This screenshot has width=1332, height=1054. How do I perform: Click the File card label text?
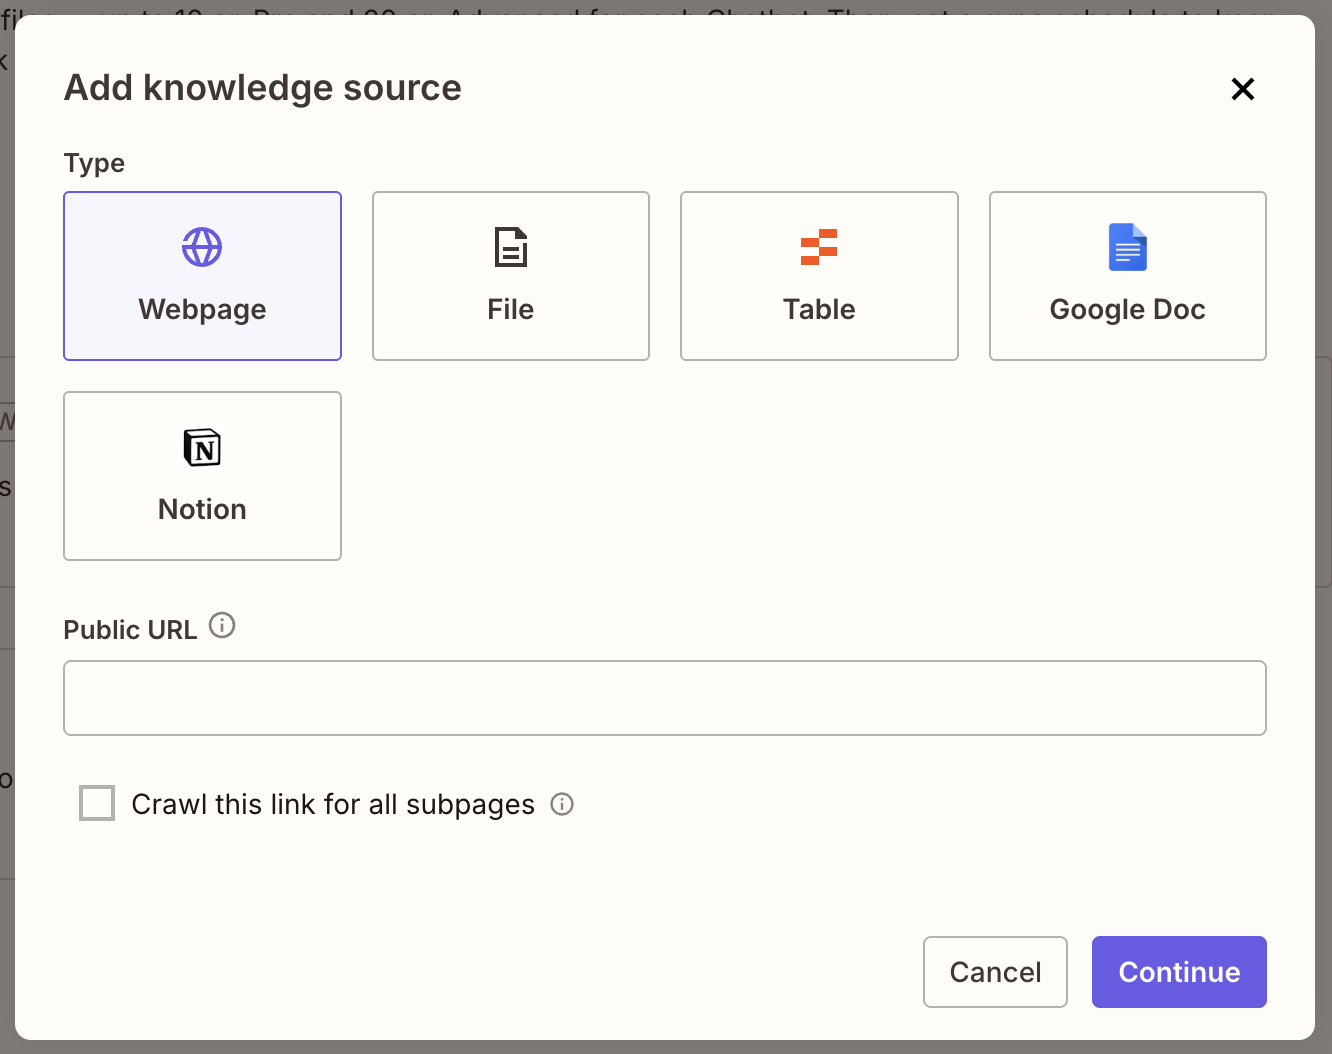click(510, 309)
